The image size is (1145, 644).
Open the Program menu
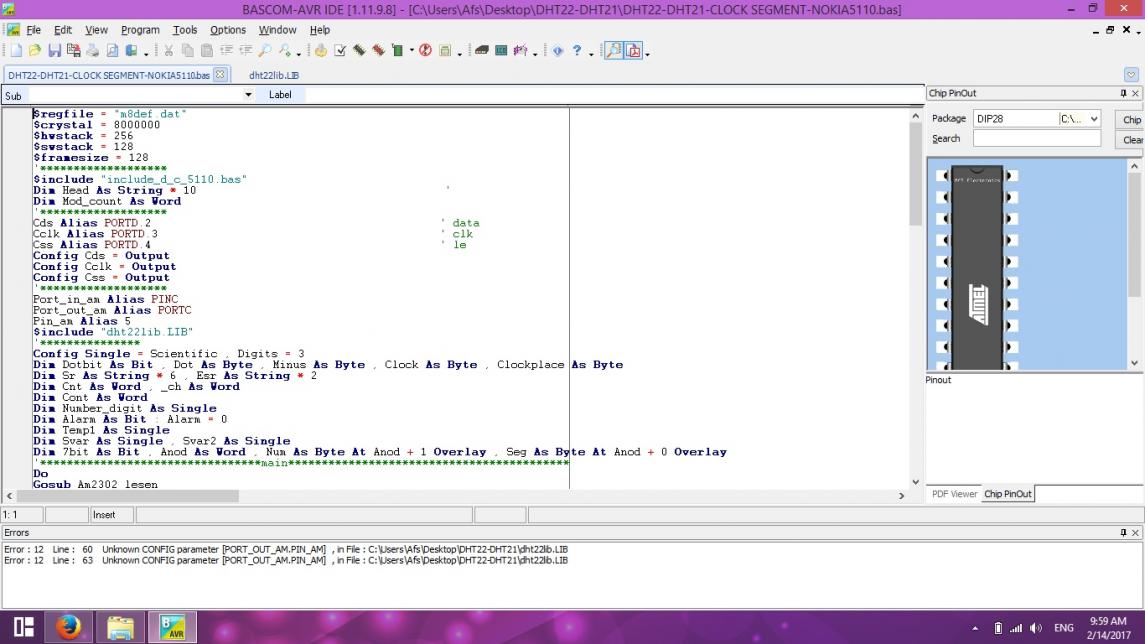(x=140, y=31)
